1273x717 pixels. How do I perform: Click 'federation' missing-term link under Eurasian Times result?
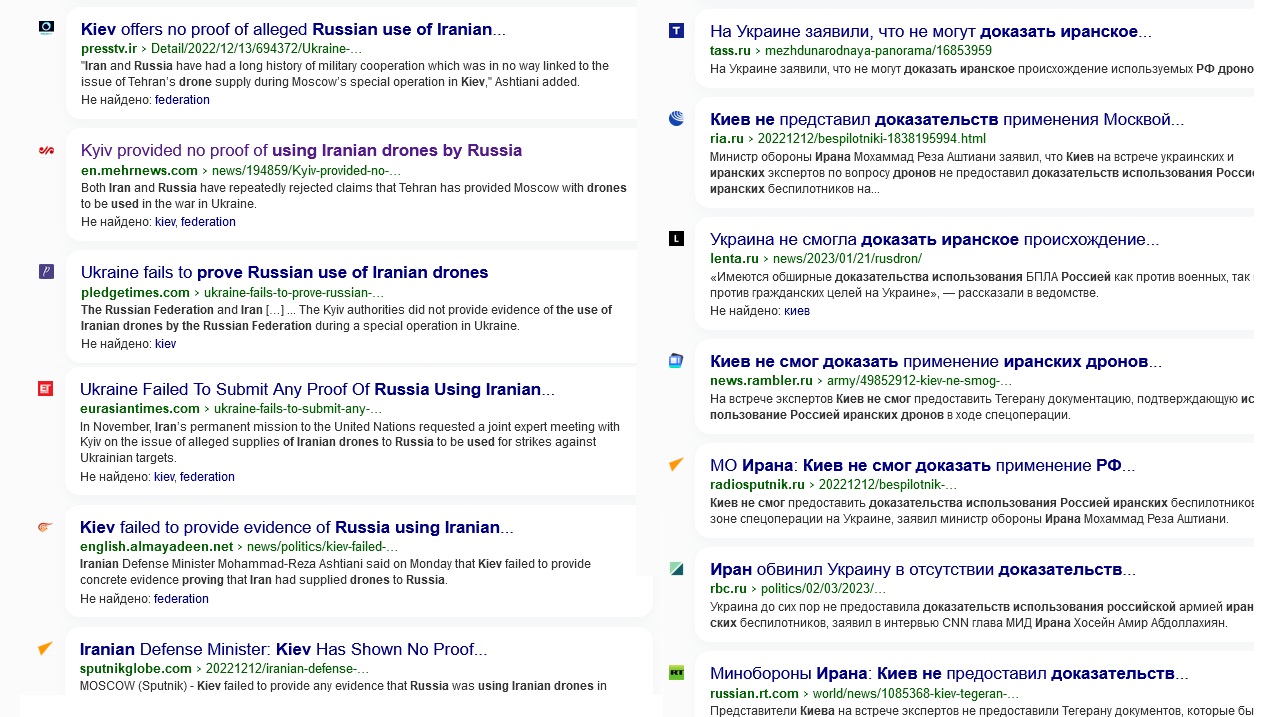click(x=207, y=477)
